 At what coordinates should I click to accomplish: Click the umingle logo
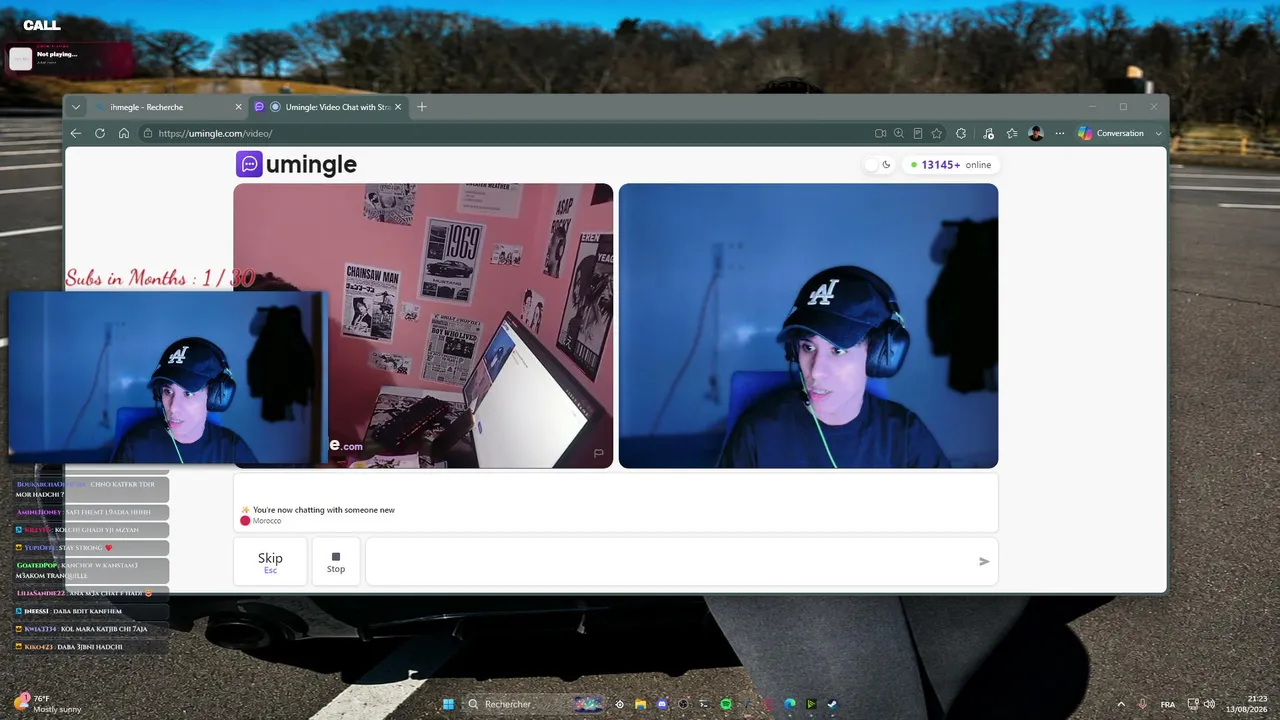(296, 164)
